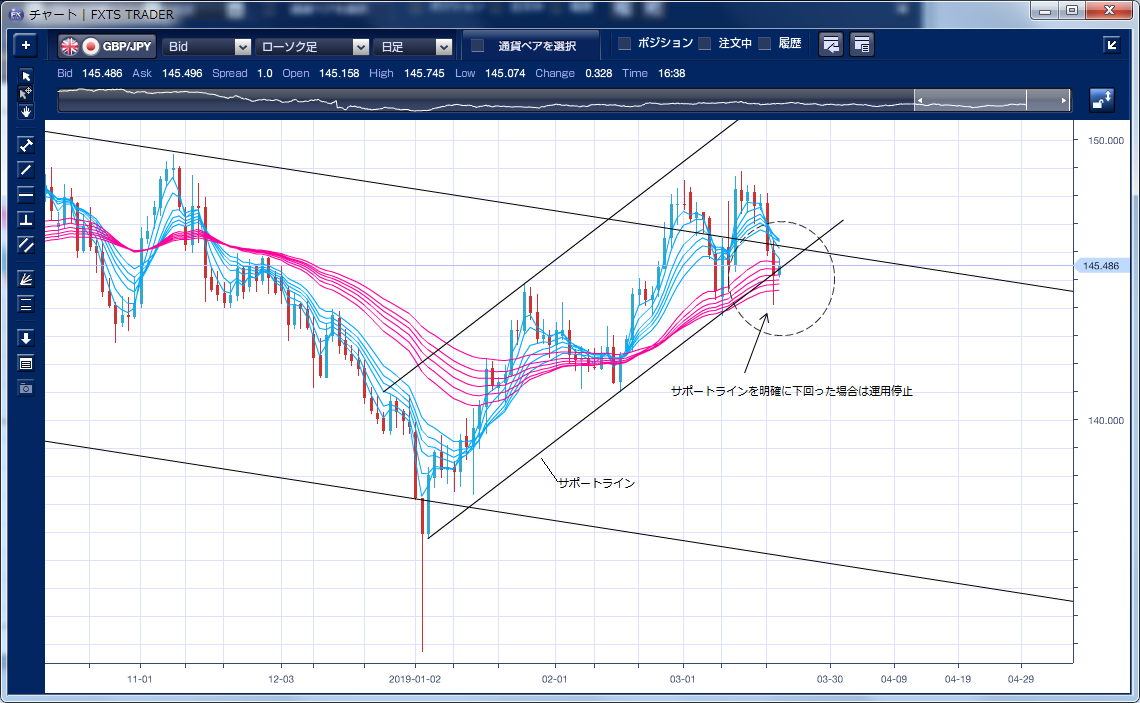Screen dimensions: 1140x703
Task: Open the ローソク足 chart style dropdown
Action: [x=313, y=47]
